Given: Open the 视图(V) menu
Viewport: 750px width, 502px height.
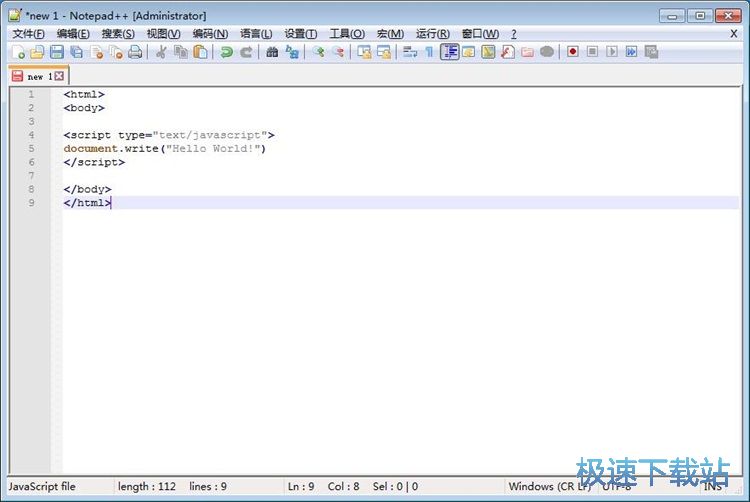Looking at the screenshot, I should tap(164, 34).
